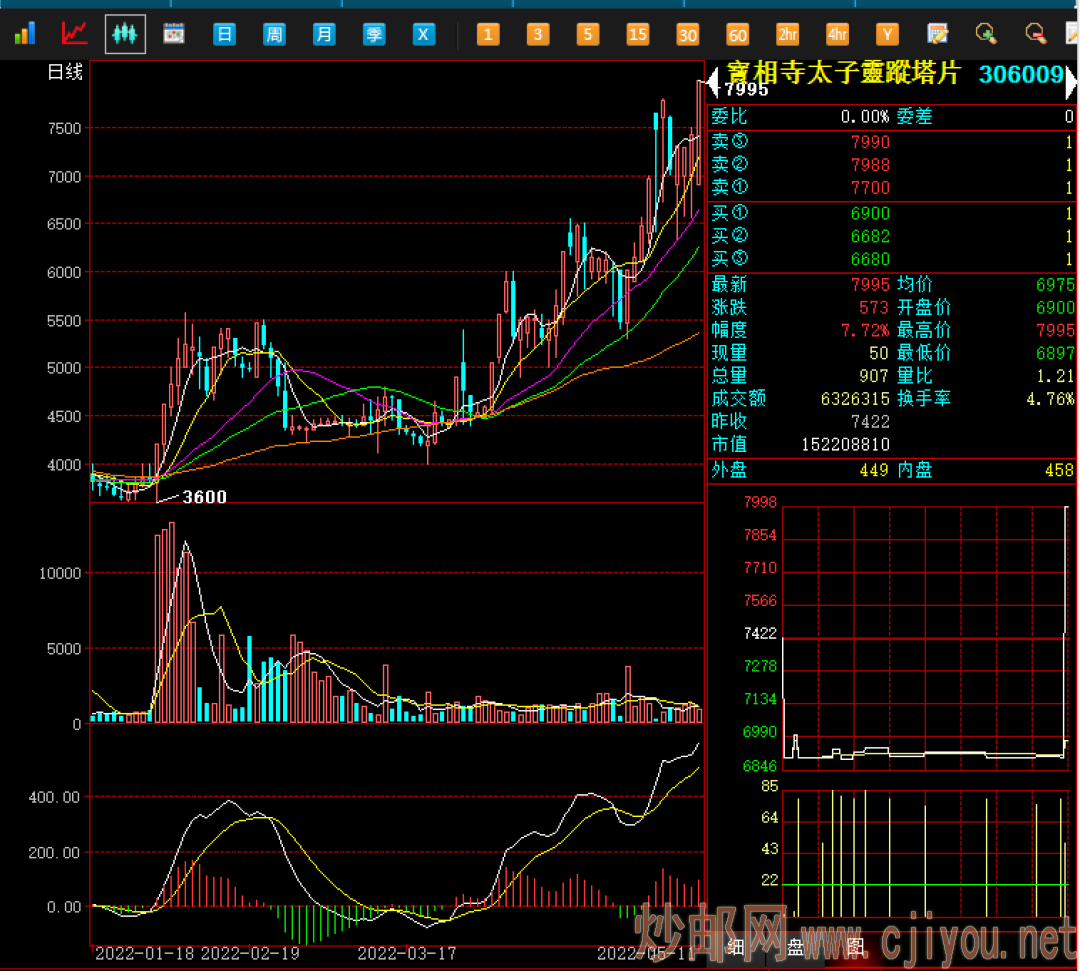Switch to the 盘 tab
This screenshot has width=1080, height=971.
796,946
